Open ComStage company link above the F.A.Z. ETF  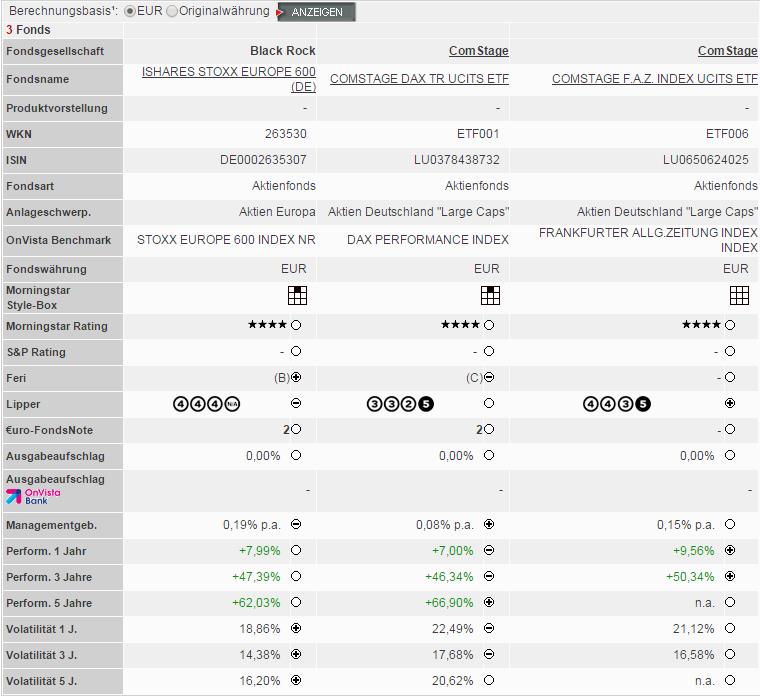(x=728, y=51)
